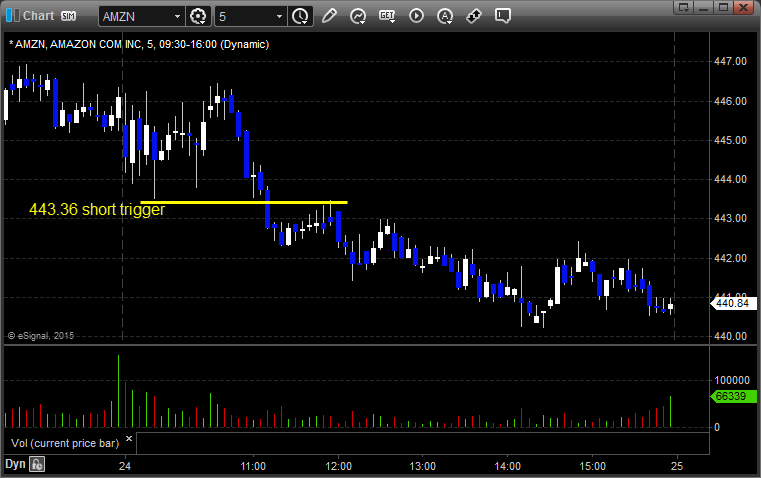Click the 440.00 price axis label
Screen dimensions: 761x478
tap(730, 336)
